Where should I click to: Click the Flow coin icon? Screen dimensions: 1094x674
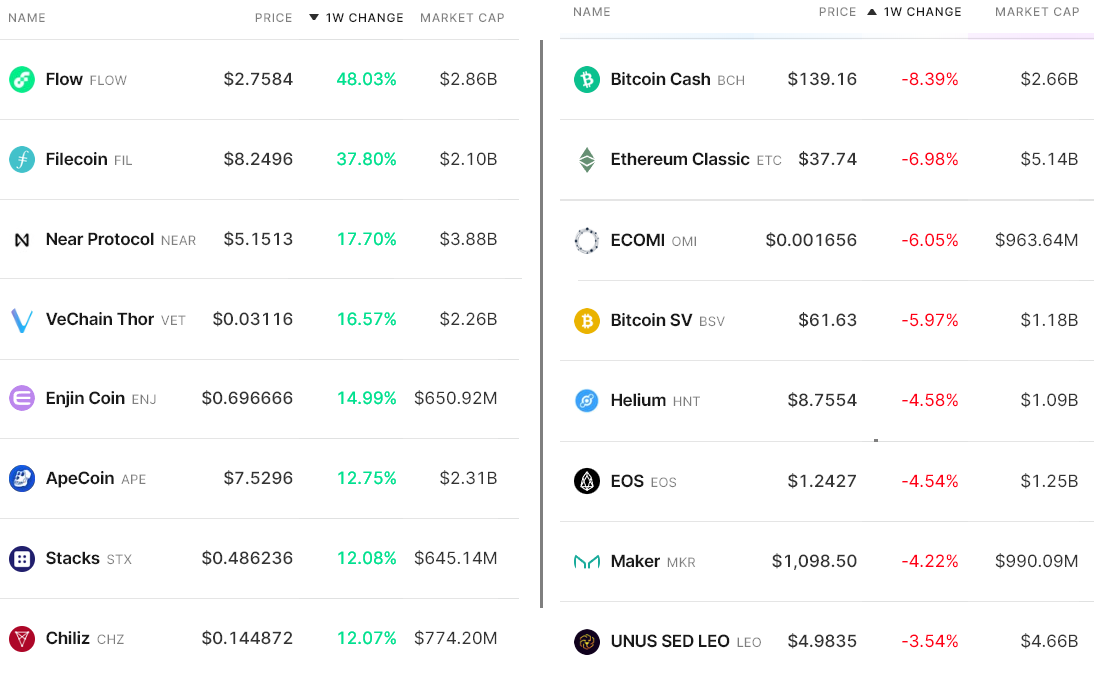pyautogui.click(x=22, y=80)
